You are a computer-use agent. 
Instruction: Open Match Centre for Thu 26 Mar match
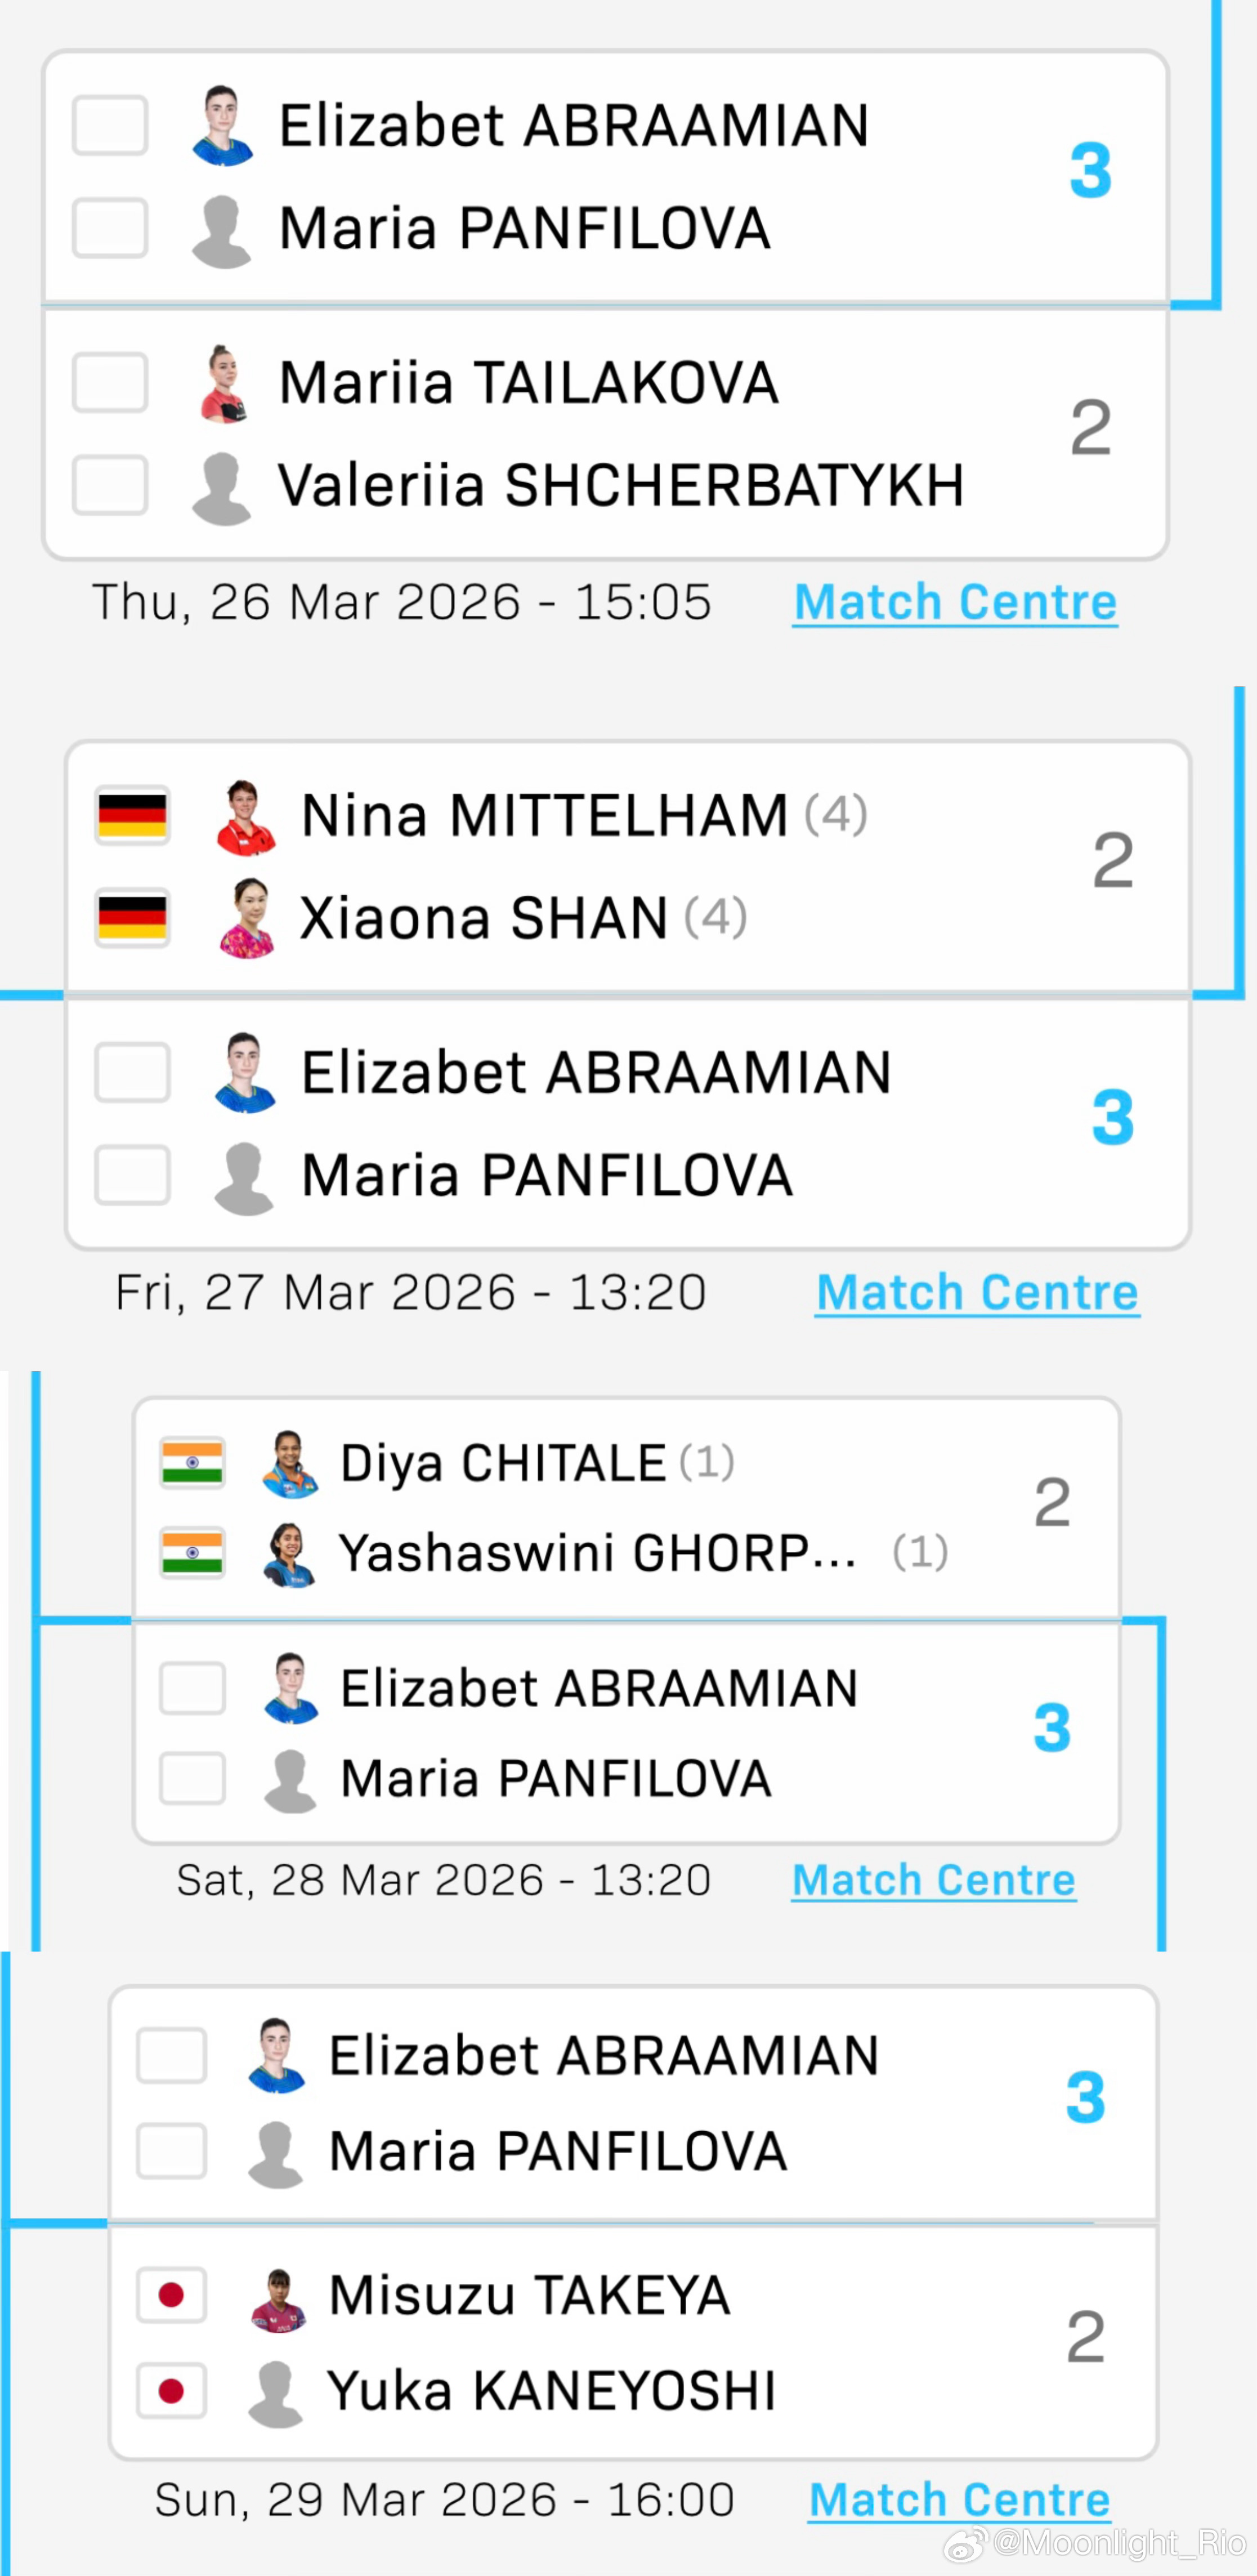tap(955, 602)
